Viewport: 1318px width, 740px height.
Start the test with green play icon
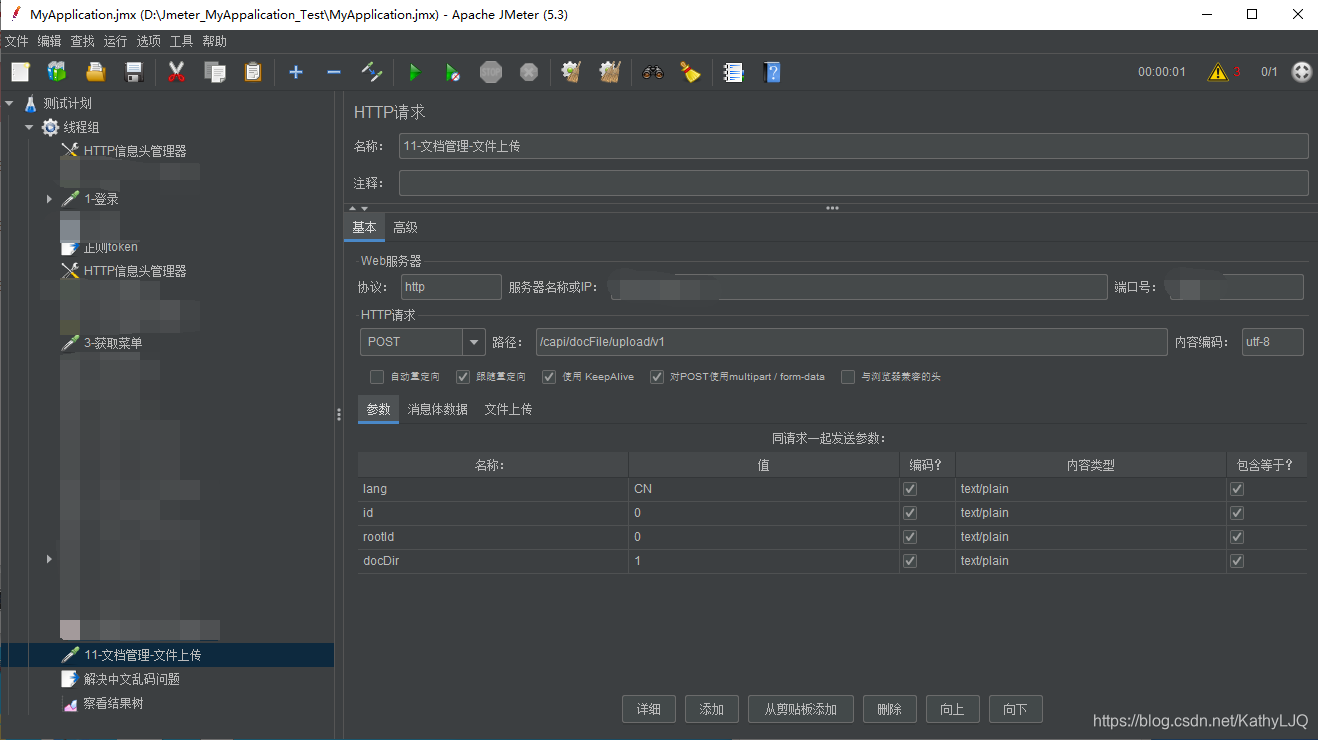tap(414, 72)
